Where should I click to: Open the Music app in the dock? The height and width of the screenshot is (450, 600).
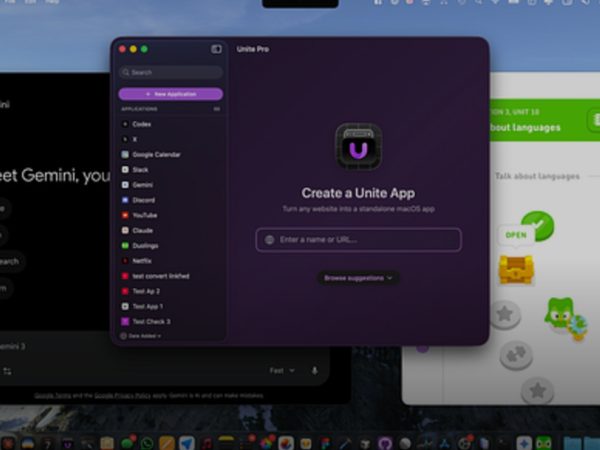click(207, 443)
